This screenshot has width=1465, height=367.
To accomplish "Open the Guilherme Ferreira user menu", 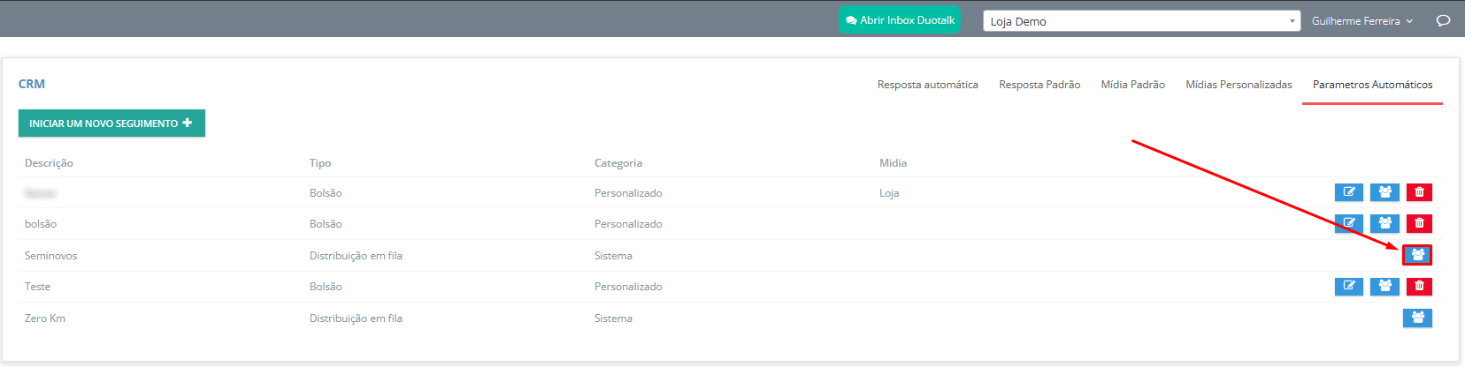I will (1361, 20).
